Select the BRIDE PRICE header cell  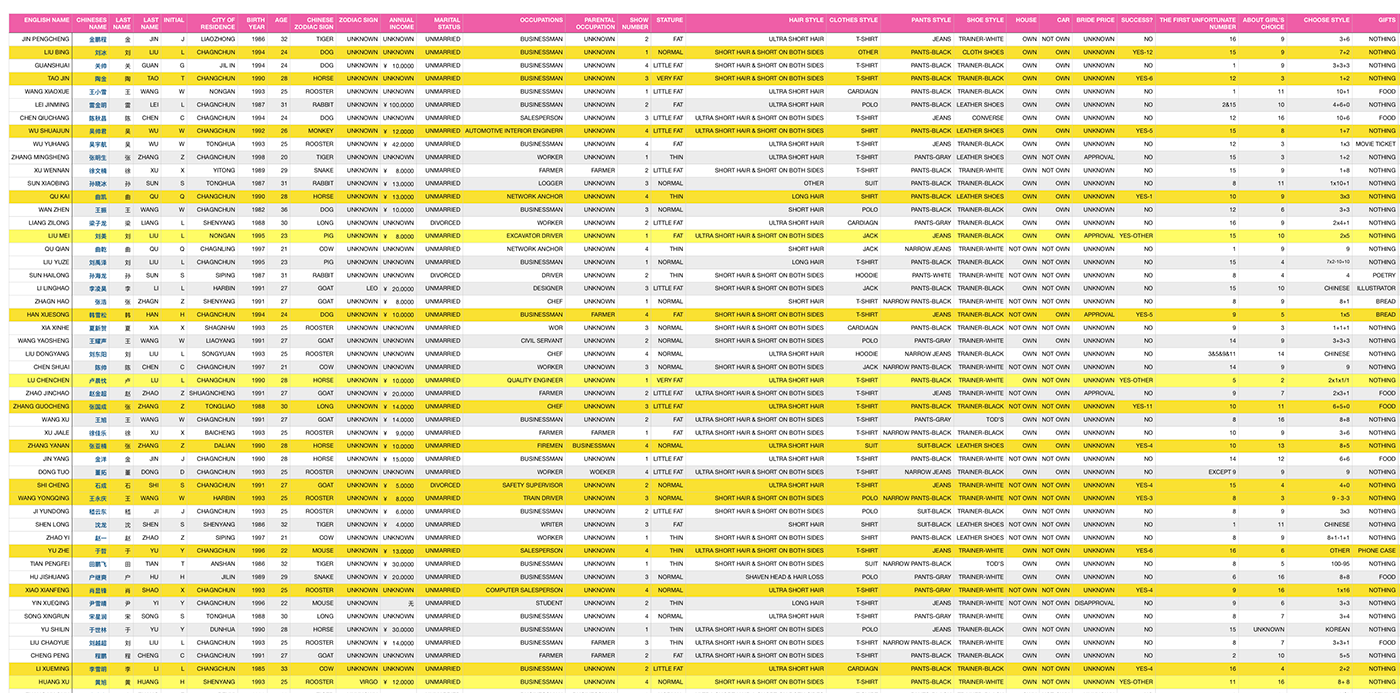click(x=1097, y=19)
